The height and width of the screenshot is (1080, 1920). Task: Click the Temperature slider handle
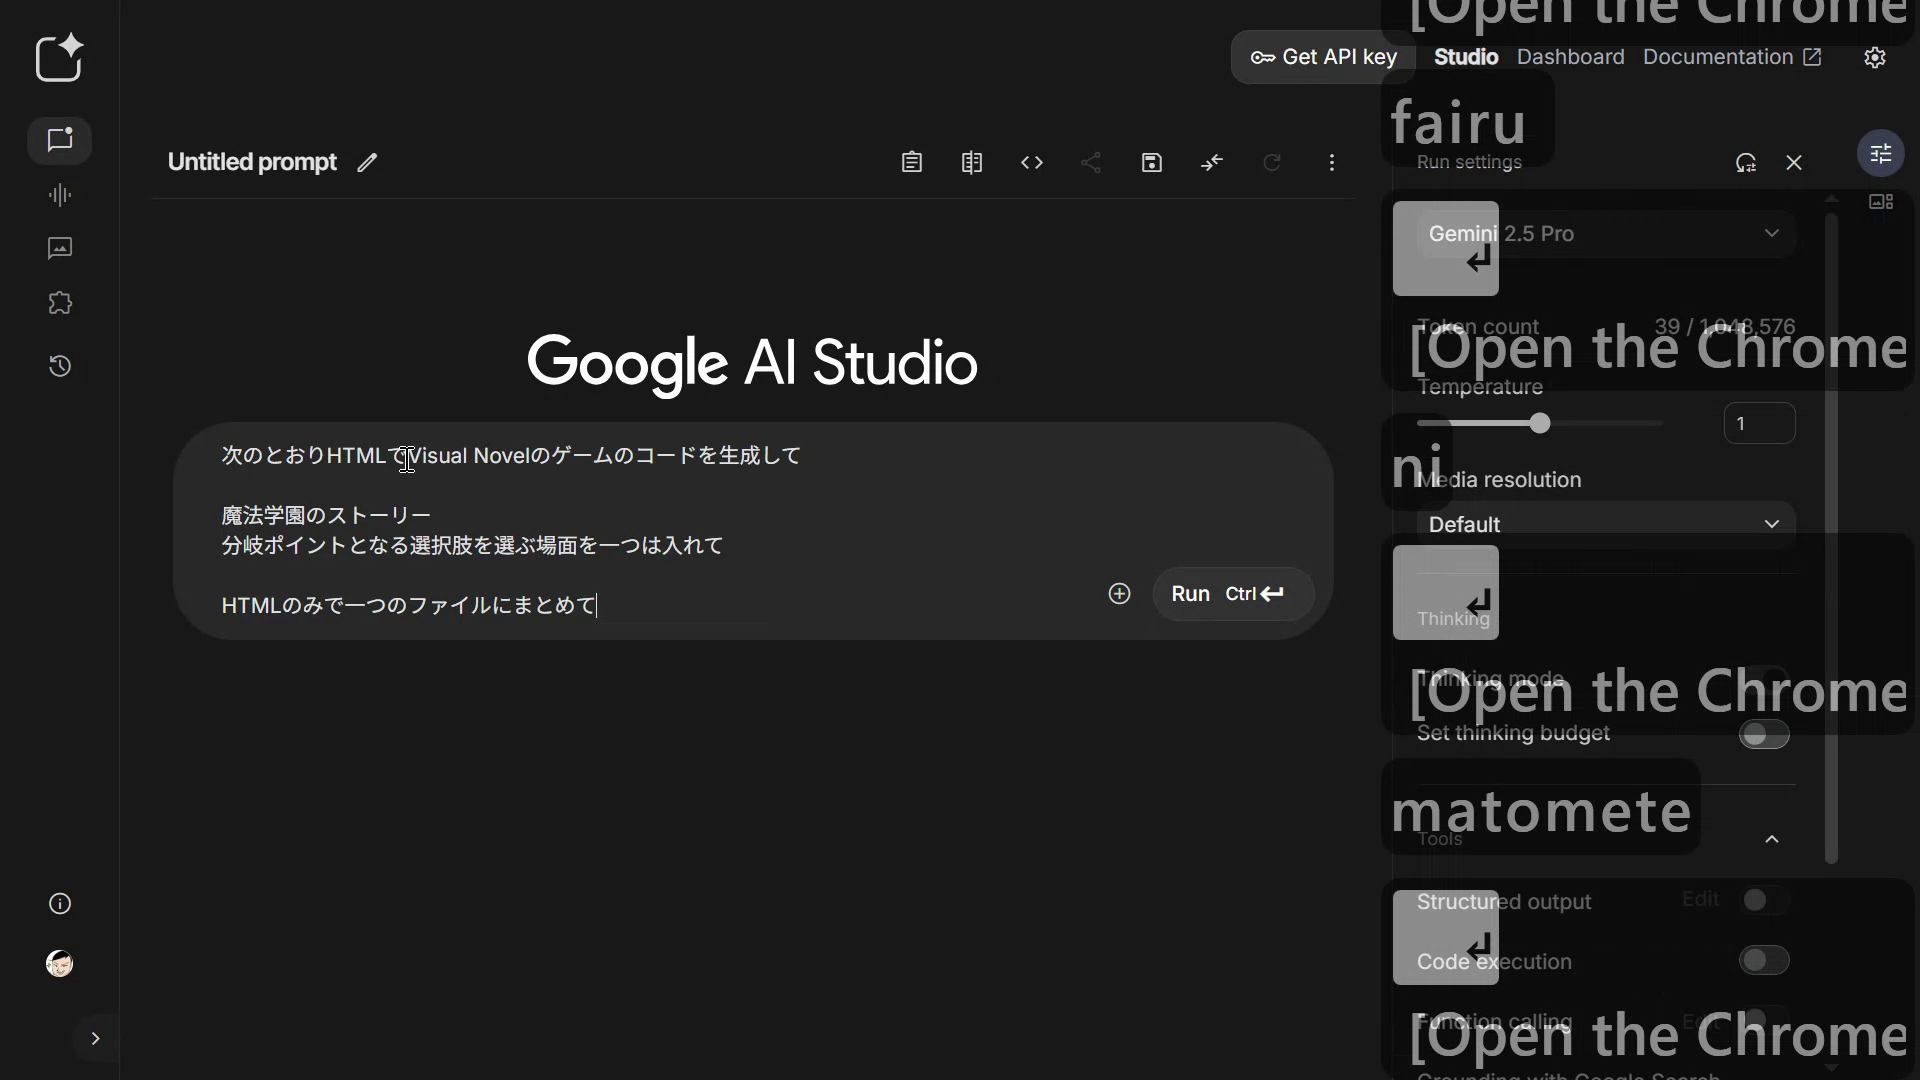[1540, 424]
